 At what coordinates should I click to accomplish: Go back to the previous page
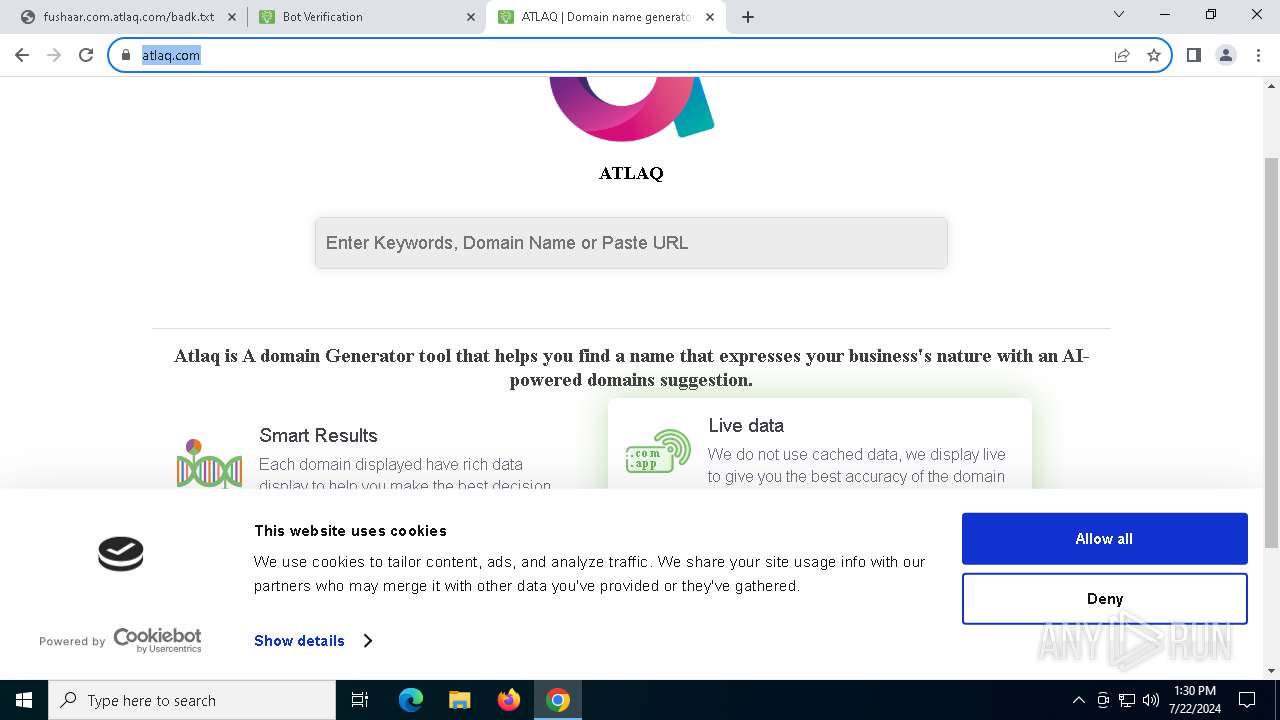coord(22,55)
